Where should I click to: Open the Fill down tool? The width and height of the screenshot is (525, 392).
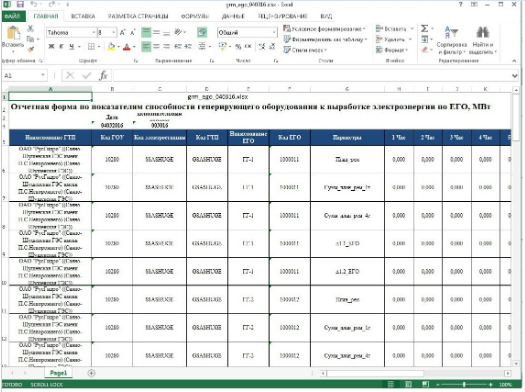pyautogui.click(x=425, y=39)
